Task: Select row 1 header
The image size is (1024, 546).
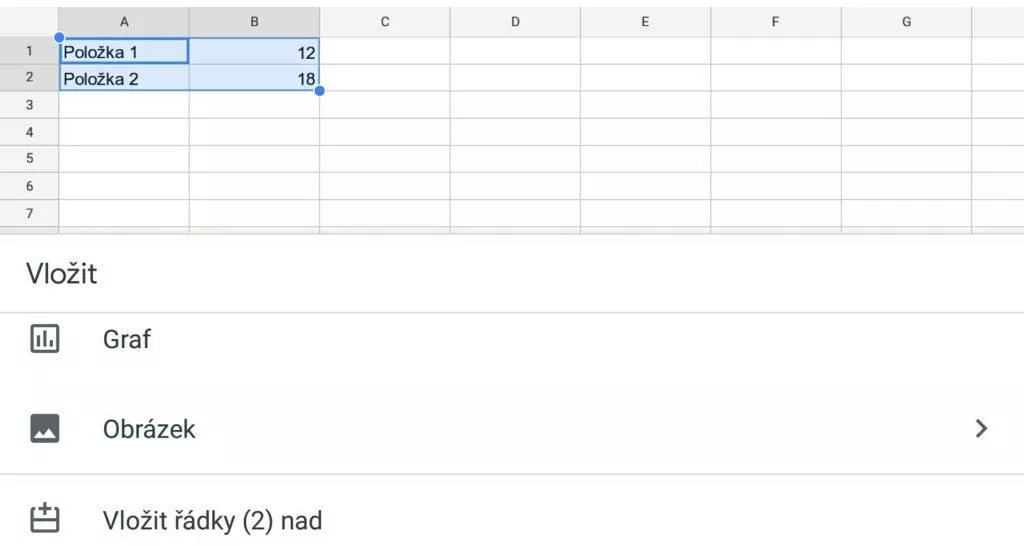Action: point(29,51)
